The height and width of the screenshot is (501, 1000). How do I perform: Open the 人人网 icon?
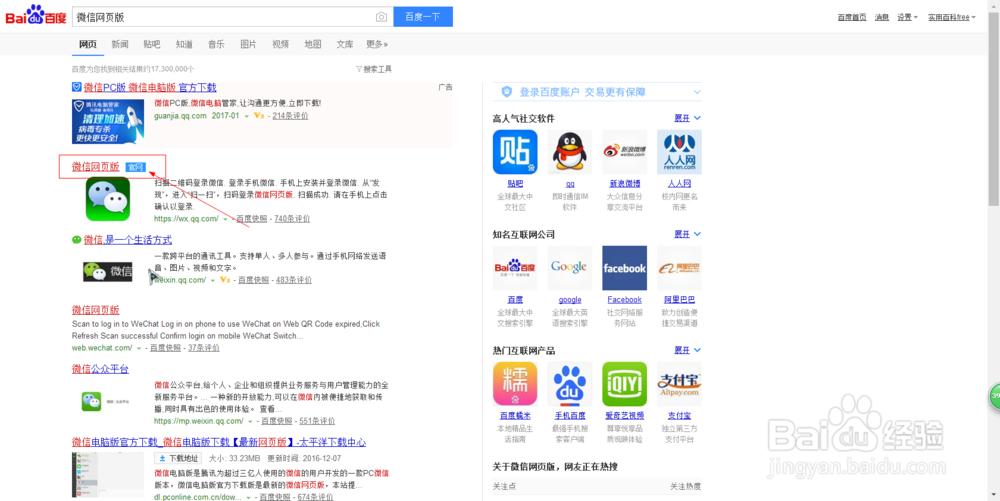coord(679,152)
